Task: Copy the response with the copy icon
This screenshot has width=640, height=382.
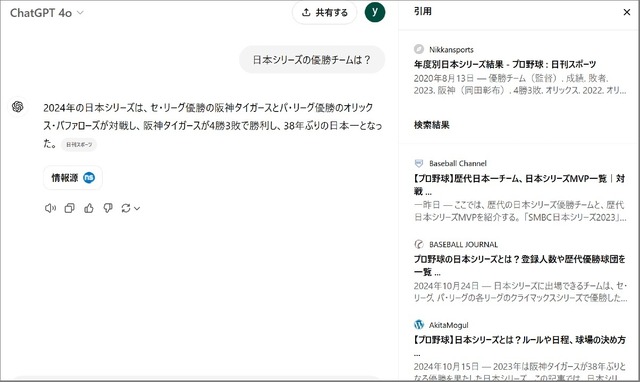Action: click(x=69, y=208)
